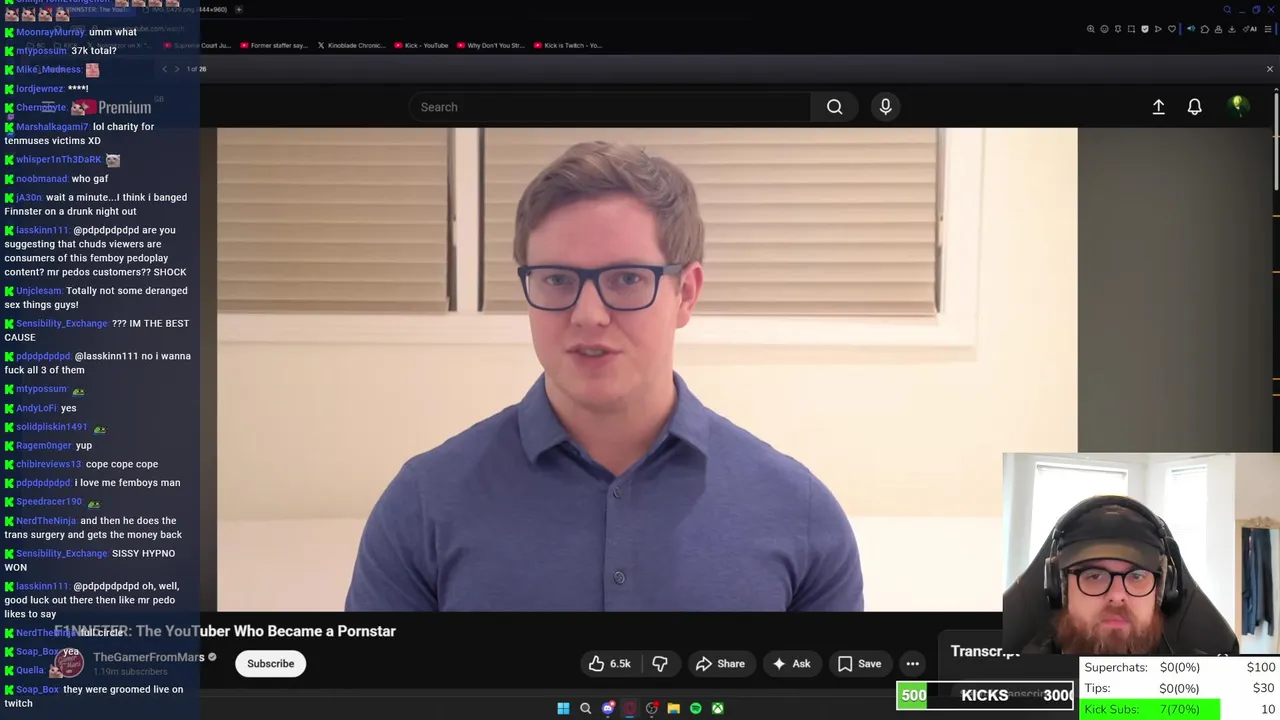
Task: Click the video player frame
Action: pos(647,369)
